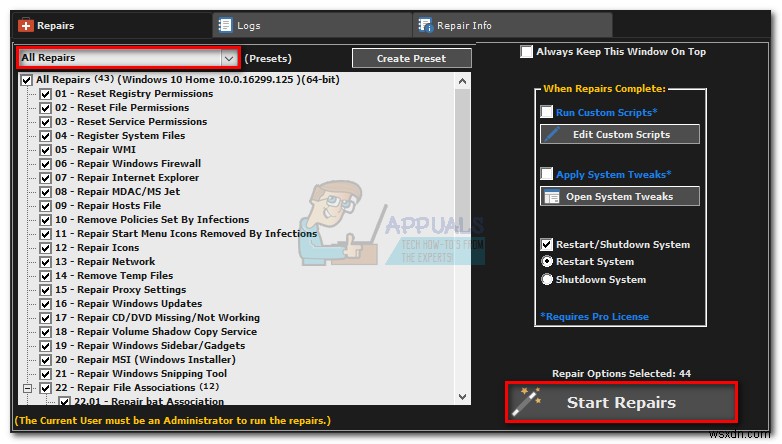
Task: Collapse the 22 - Repair File Associations node
Action: click(x=27, y=388)
